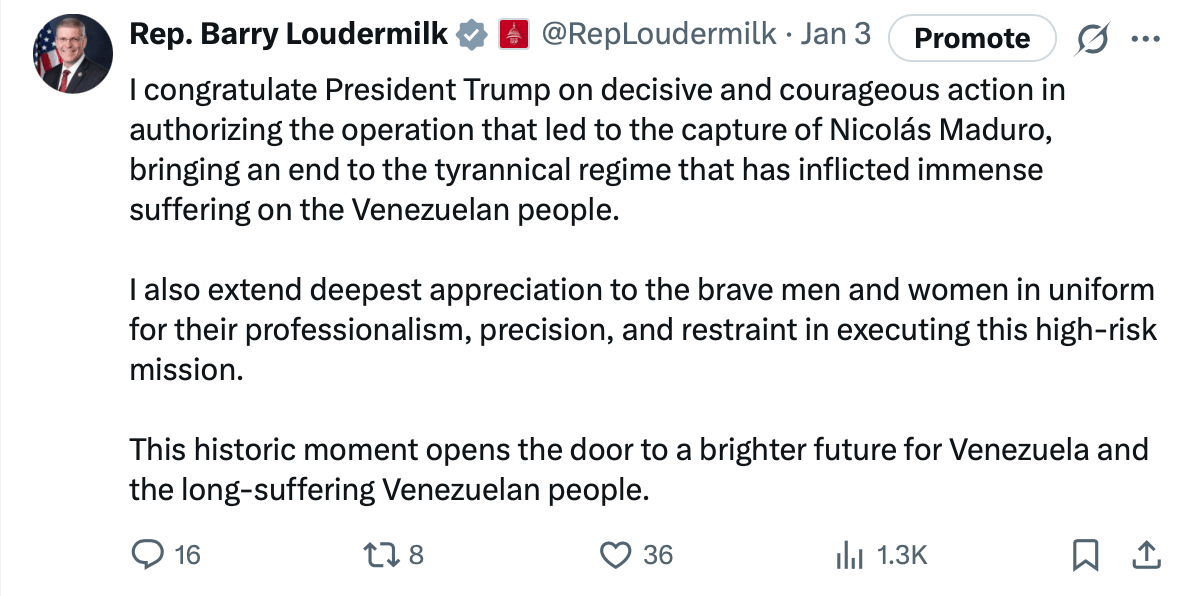Bookmark this post
Image resolution: width=1196 pixels, height=596 pixels.
pyautogui.click(x=1086, y=555)
